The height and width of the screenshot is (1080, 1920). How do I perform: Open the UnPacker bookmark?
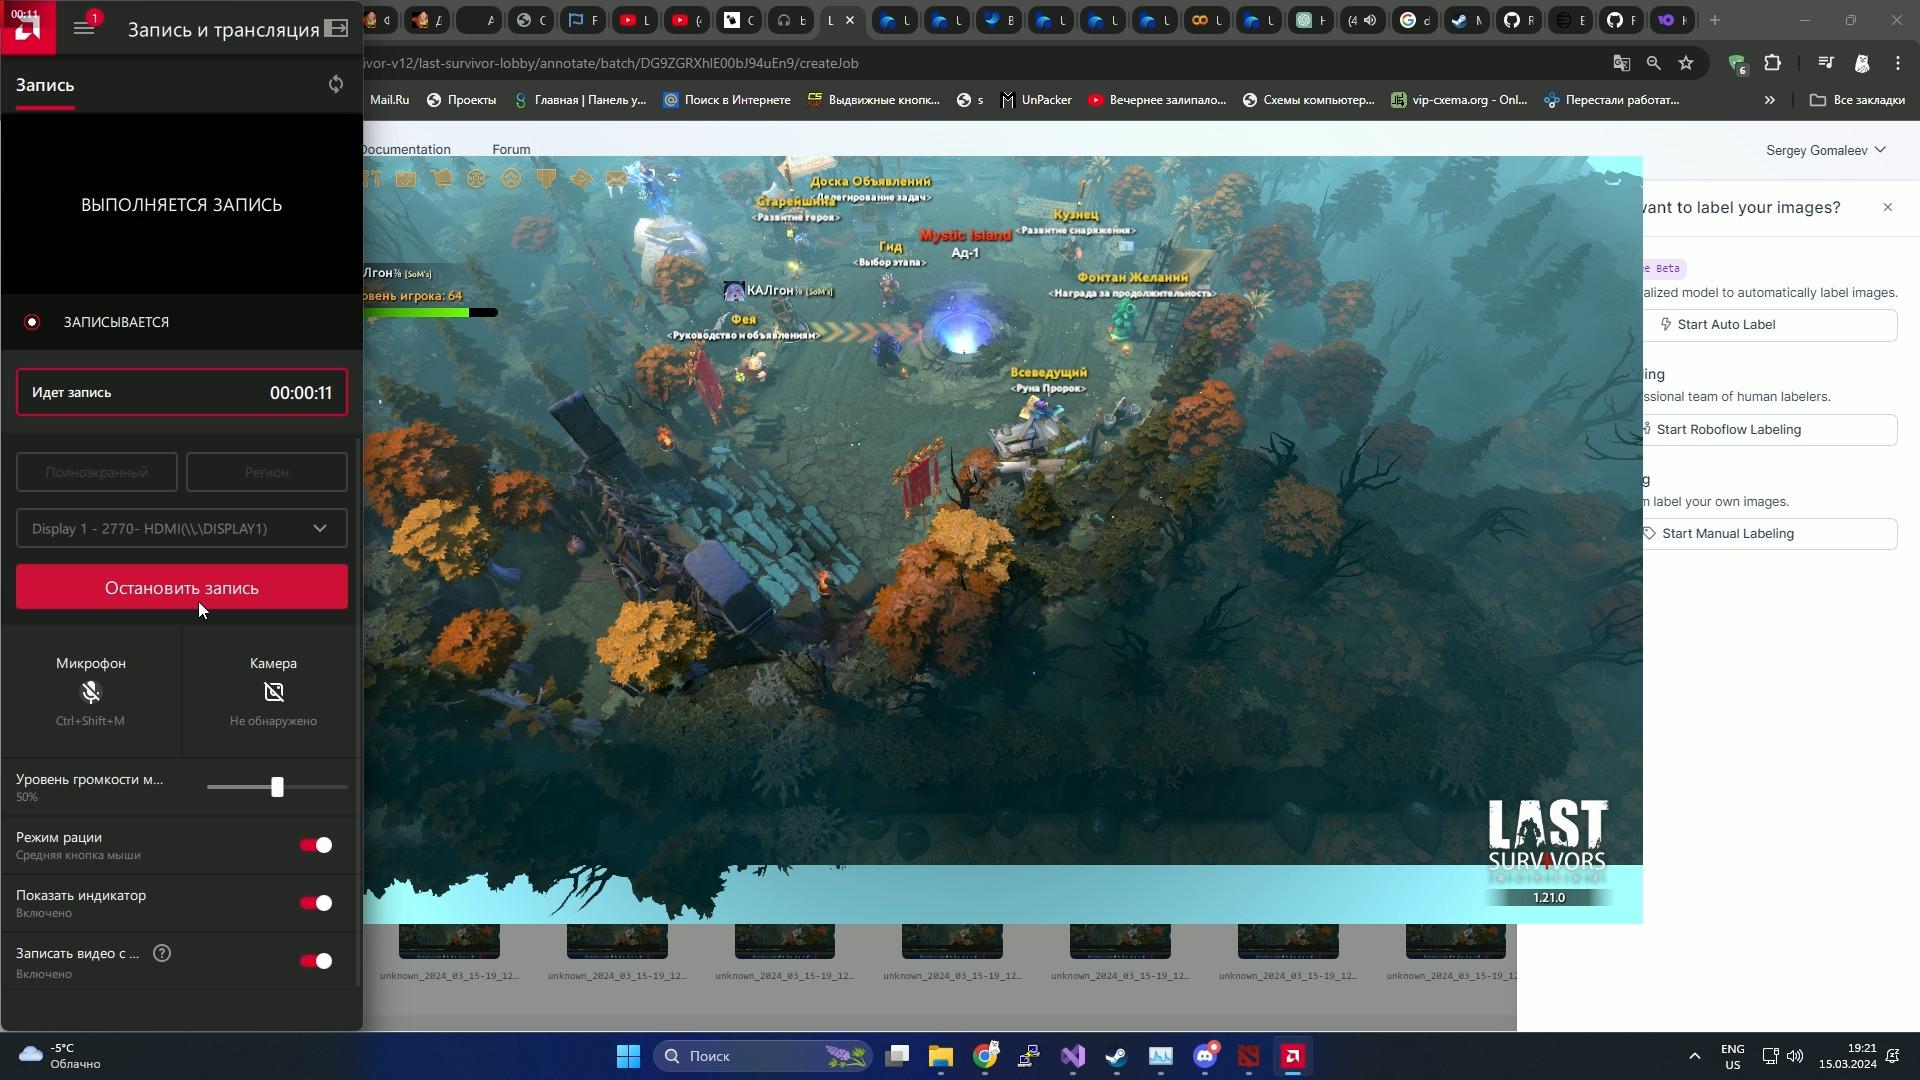pyautogui.click(x=1036, y=100)
